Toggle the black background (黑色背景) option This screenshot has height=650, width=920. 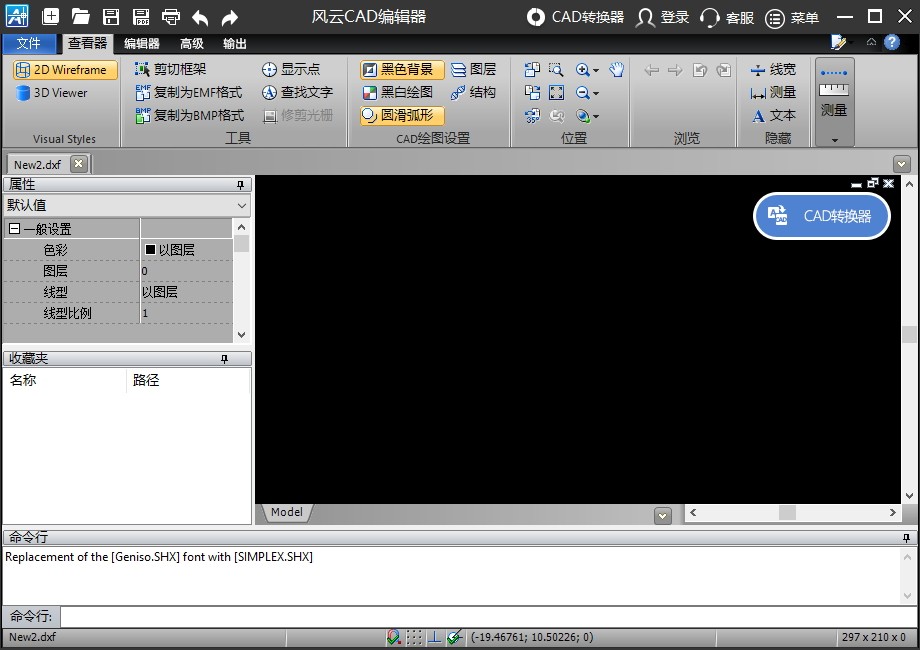tap(402, 69)
